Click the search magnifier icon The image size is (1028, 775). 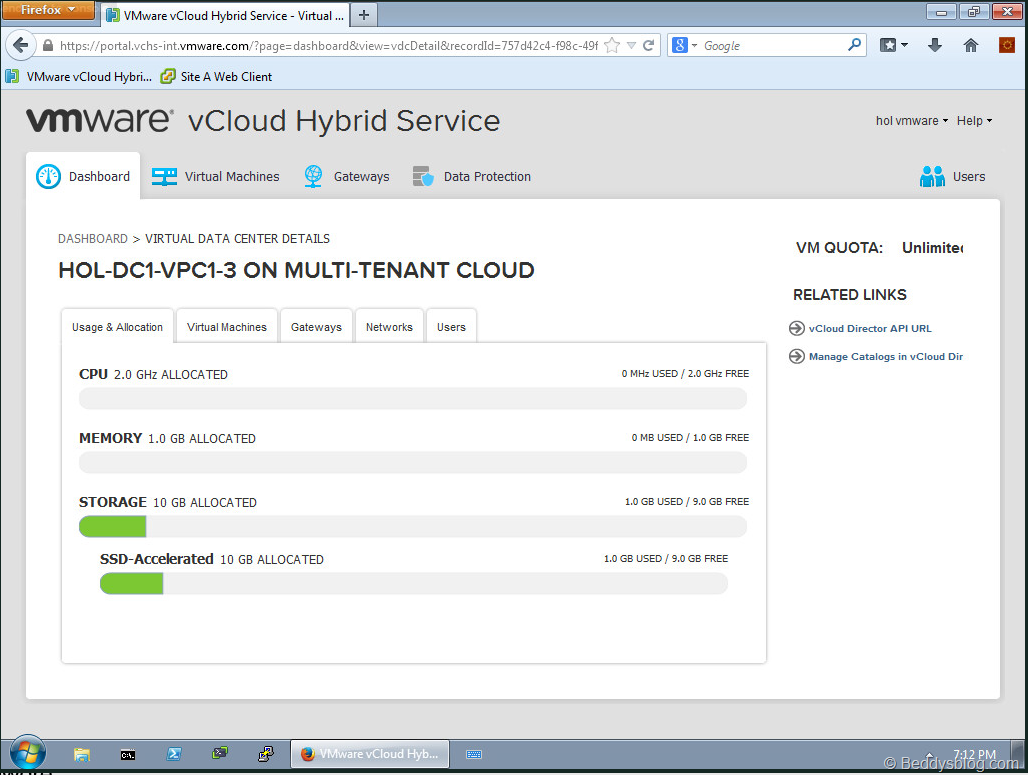click(854, 45)
